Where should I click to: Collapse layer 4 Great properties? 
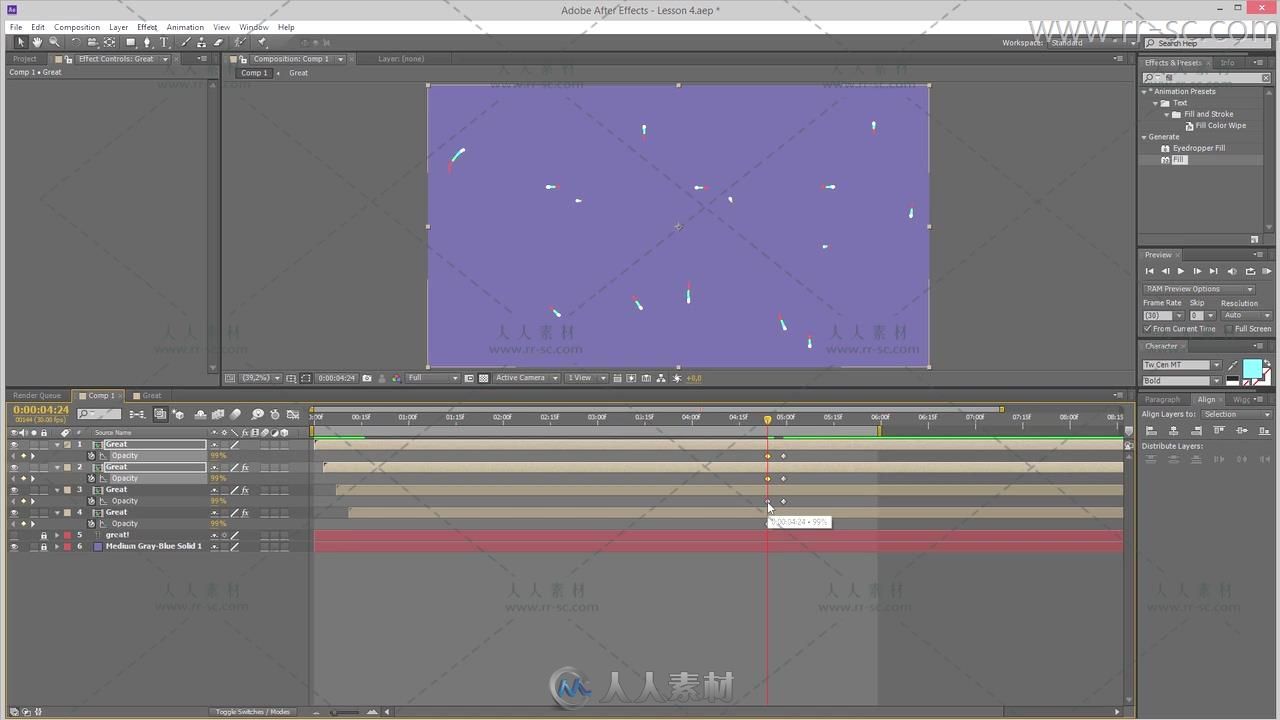point(56,513)
